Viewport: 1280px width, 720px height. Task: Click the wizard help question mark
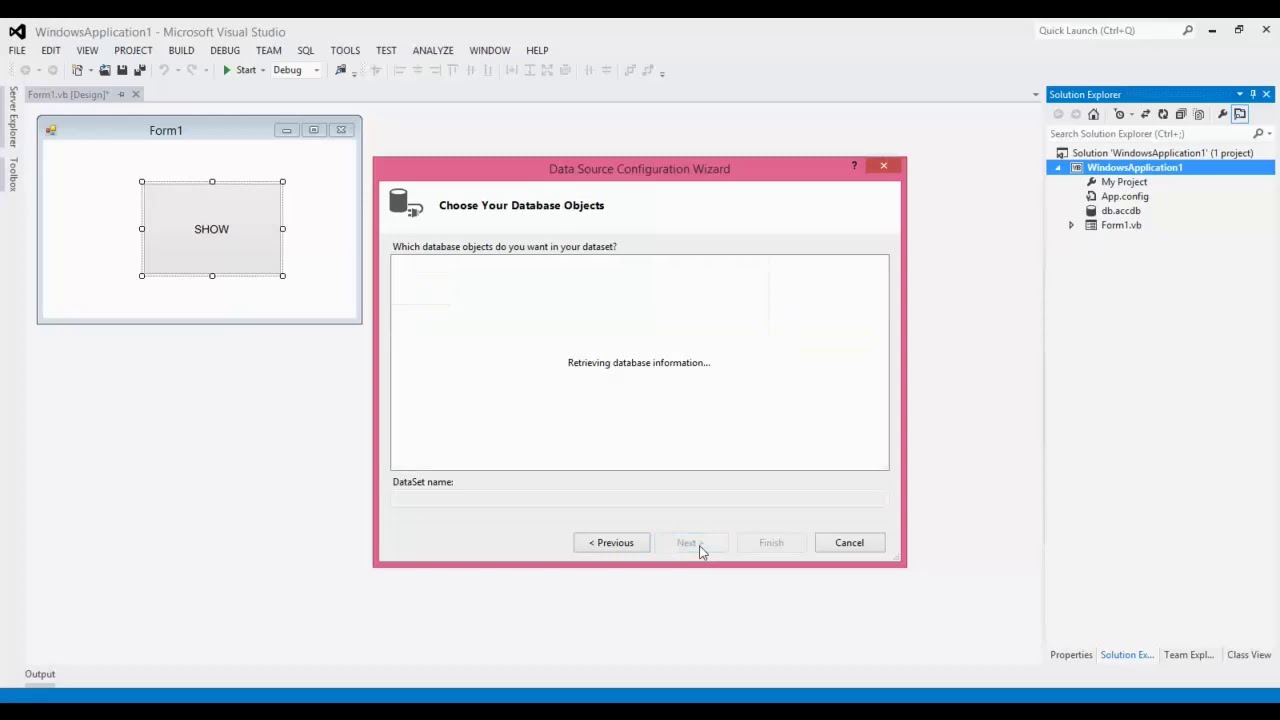854,165
